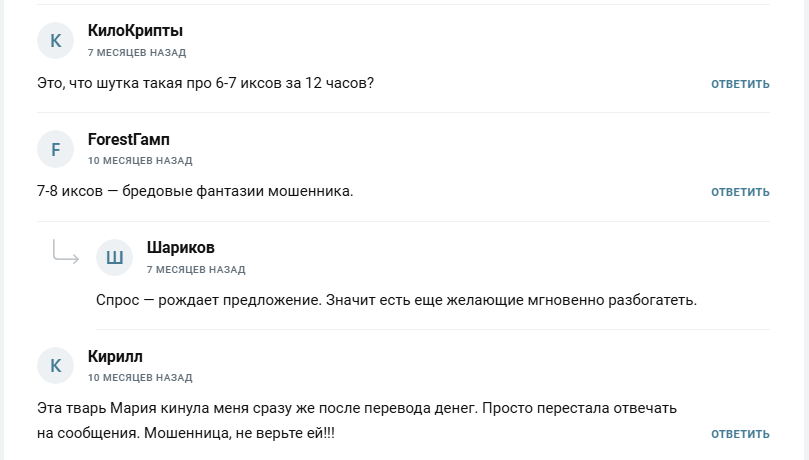809x460 pixels.
Task: Click the timestamp under ForestГамп's name
Action: [x=140, y=161]
